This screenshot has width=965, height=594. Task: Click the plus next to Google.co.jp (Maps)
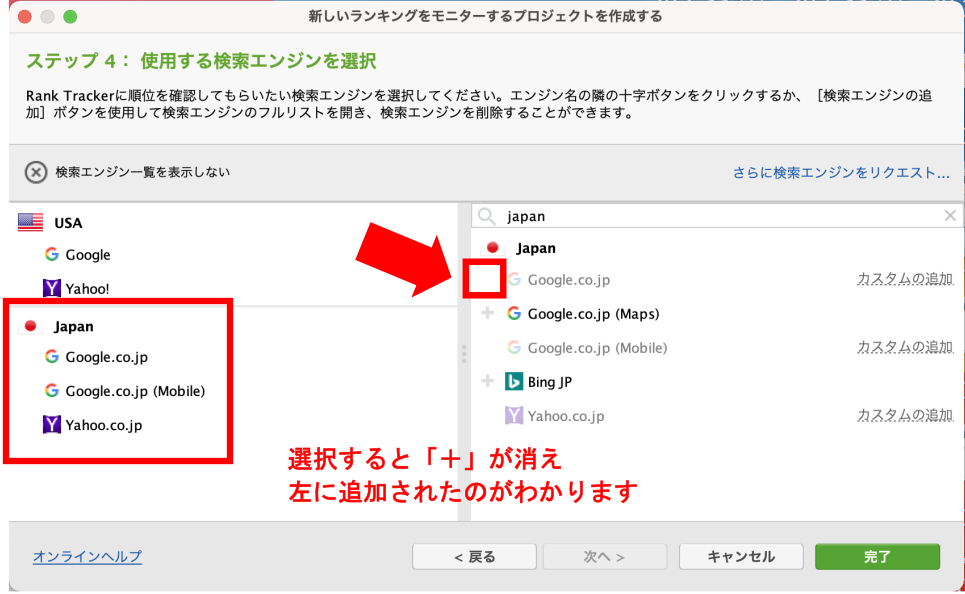pyautogui.click(x=487, y=313)
